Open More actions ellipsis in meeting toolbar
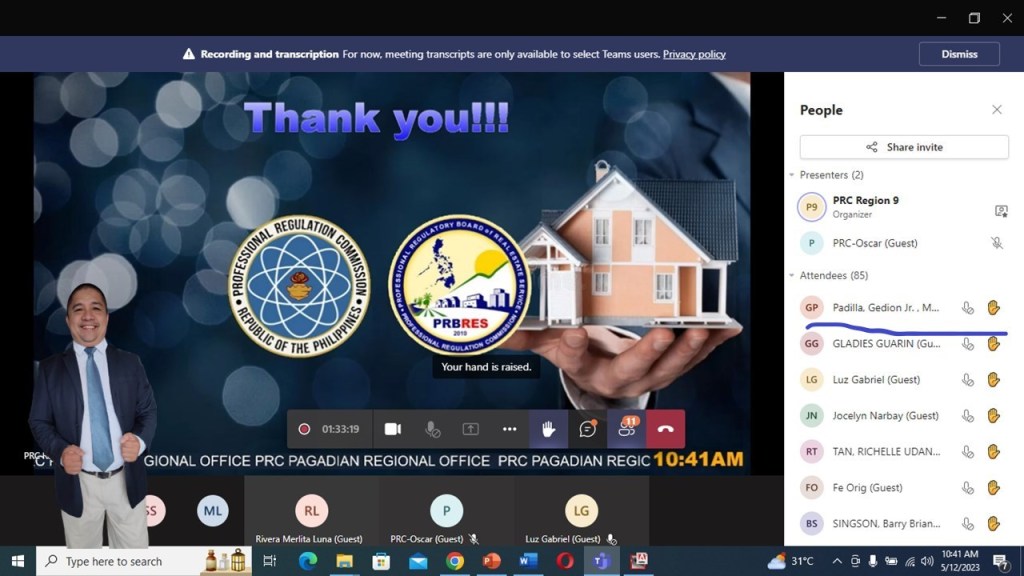Screen dimensions: 1024x576 510,429
